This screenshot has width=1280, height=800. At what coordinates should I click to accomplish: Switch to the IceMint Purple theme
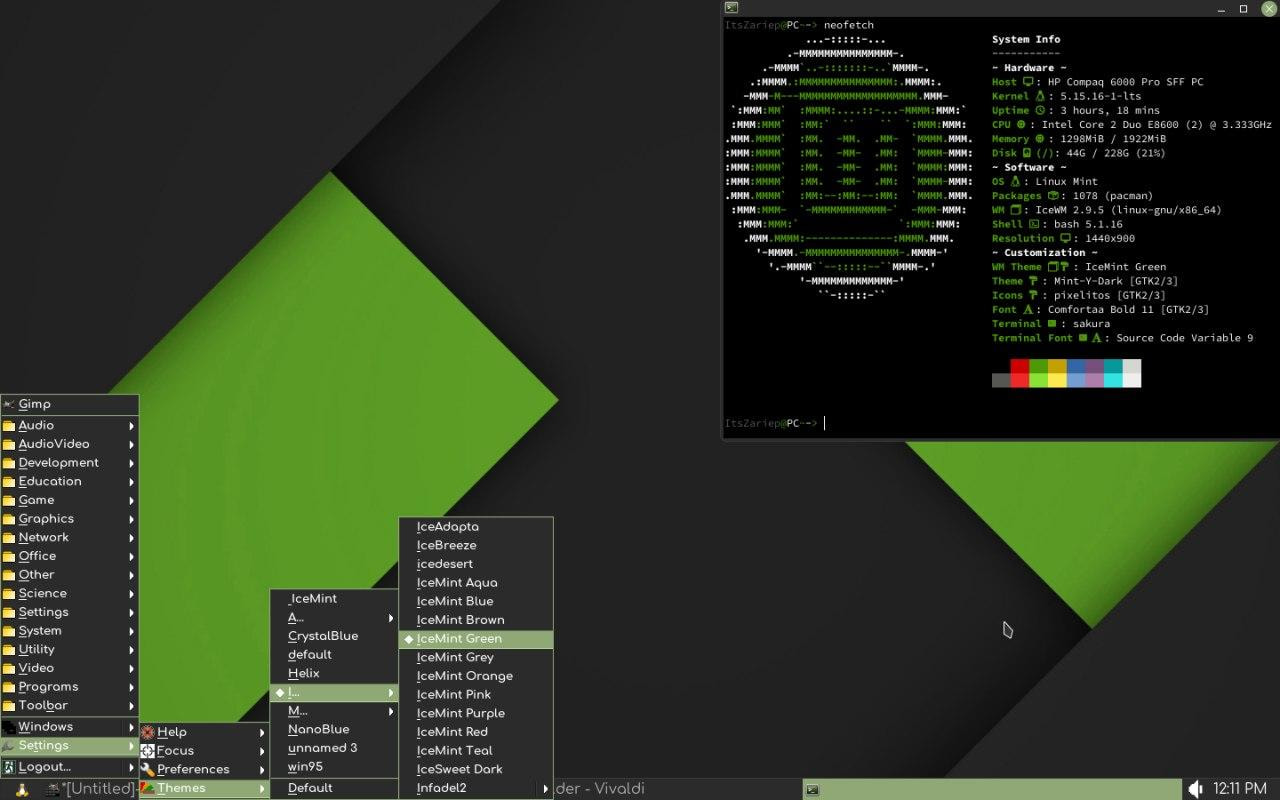tap(460, 713)
